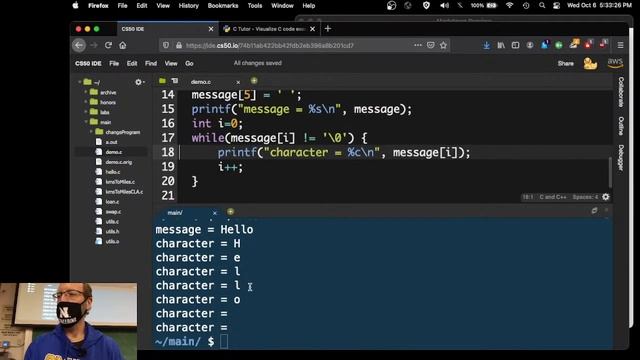Bookmark this page with star icon
Screen dimensions: 640x360
coord(444,45)
